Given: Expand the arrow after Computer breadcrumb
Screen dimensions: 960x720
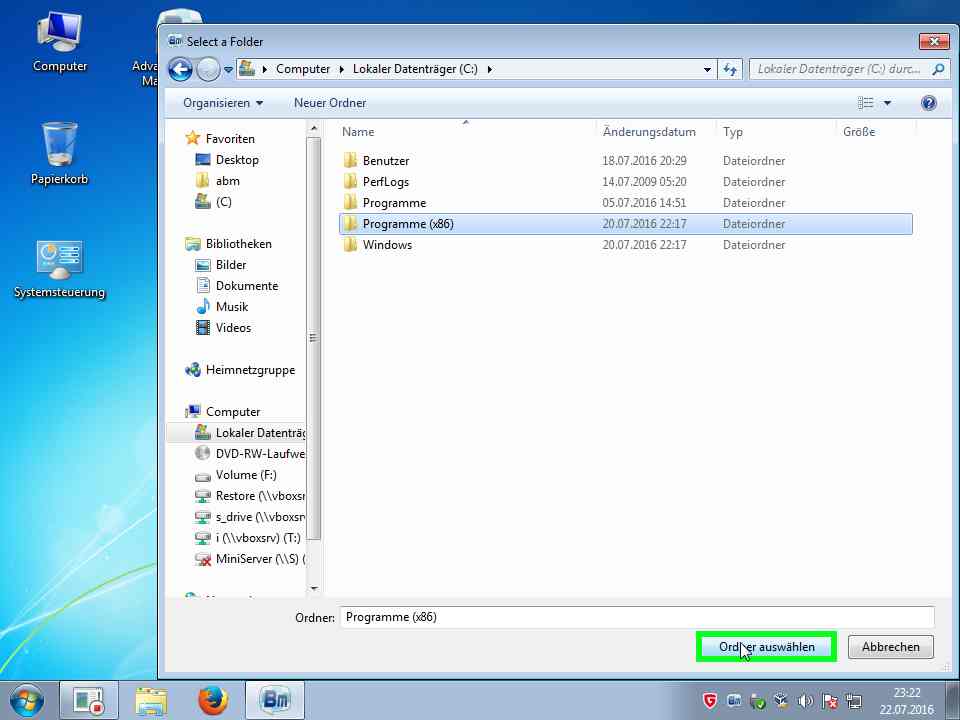Looking at the screenshot, I should click(342, 70).
